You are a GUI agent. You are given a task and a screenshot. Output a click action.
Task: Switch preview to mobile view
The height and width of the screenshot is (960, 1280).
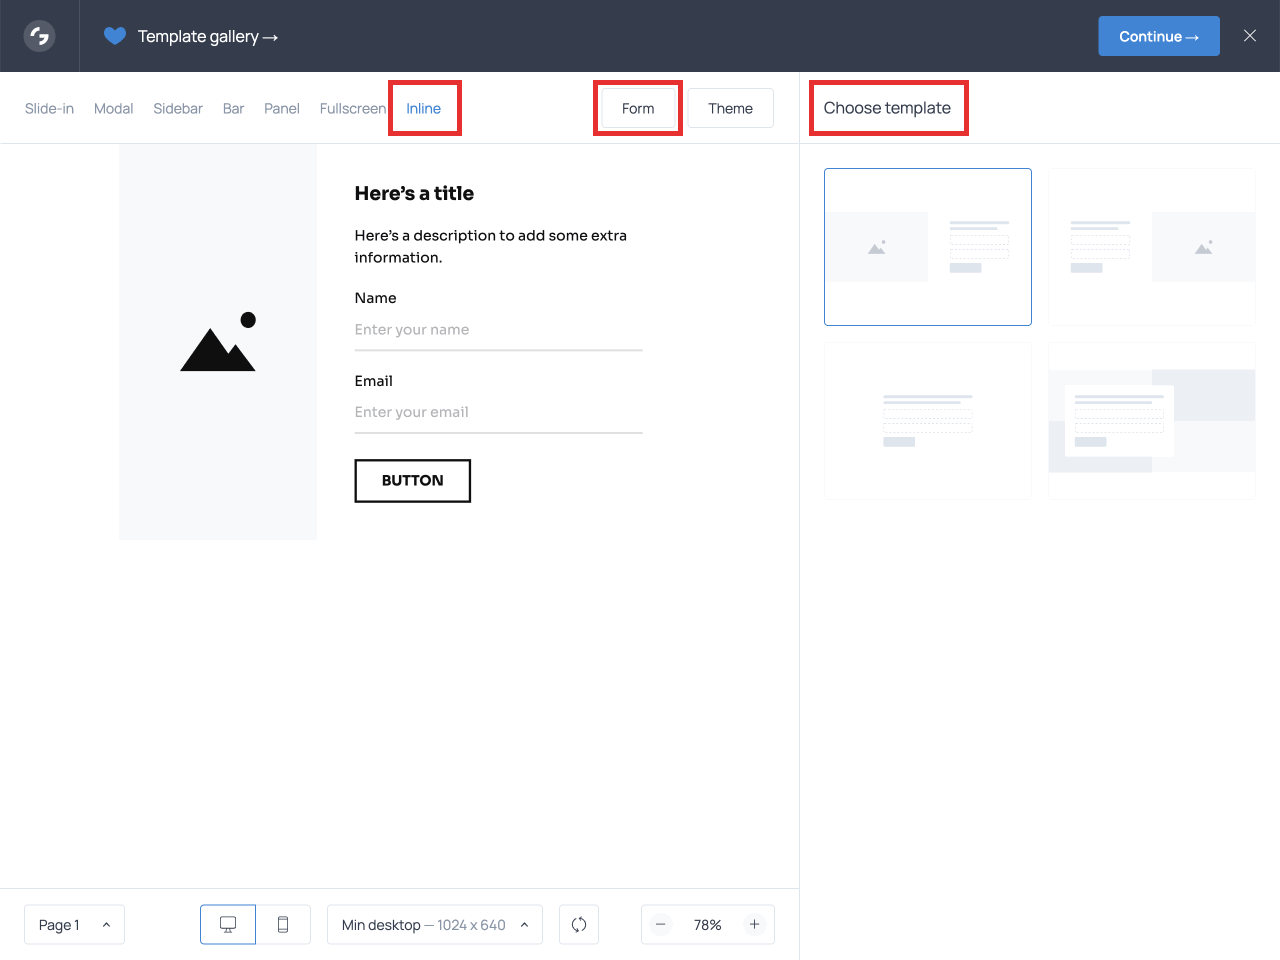[x=283, y=924]
